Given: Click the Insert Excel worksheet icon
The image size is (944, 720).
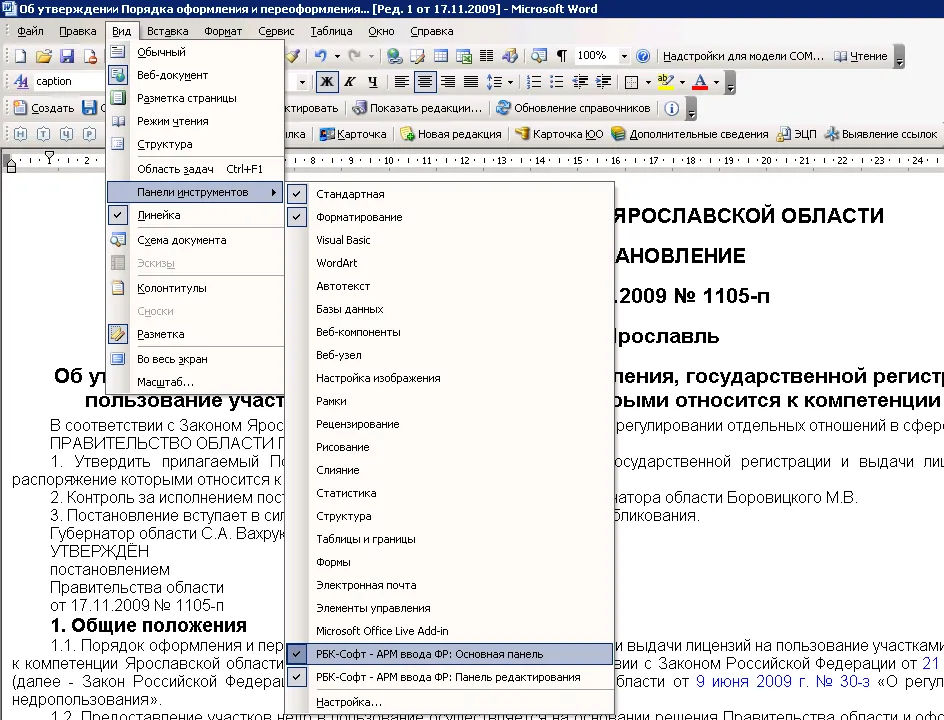Looking at the screenshot, I should (x=464, y=56).
